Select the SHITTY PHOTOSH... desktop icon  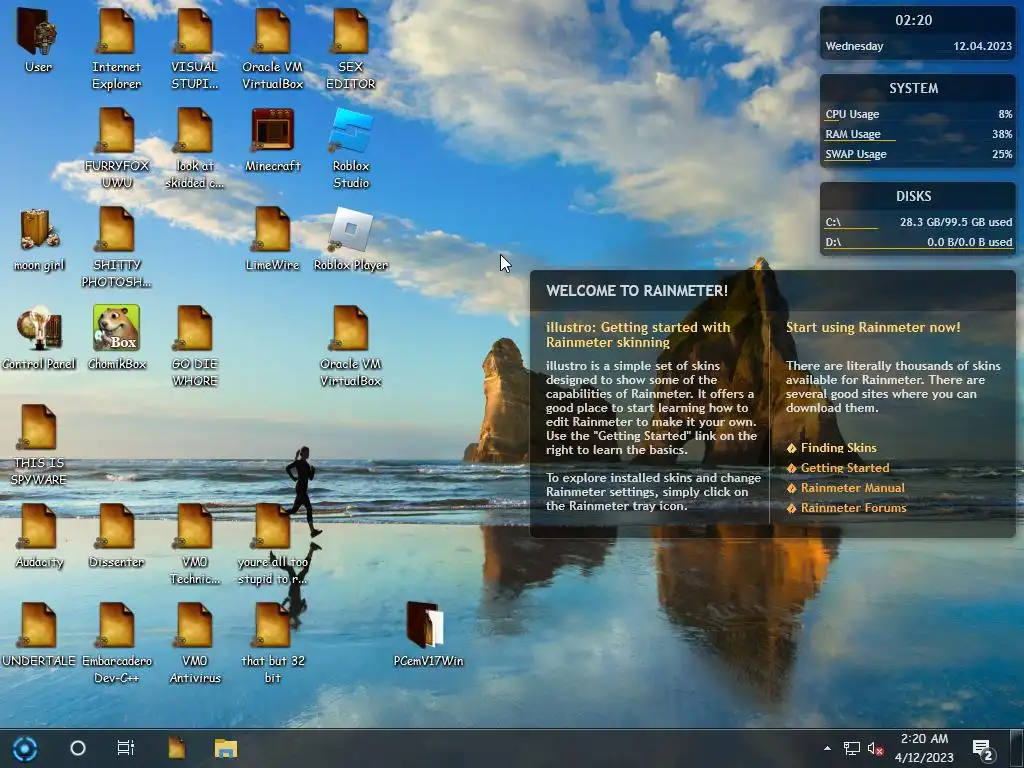(116, 247)
